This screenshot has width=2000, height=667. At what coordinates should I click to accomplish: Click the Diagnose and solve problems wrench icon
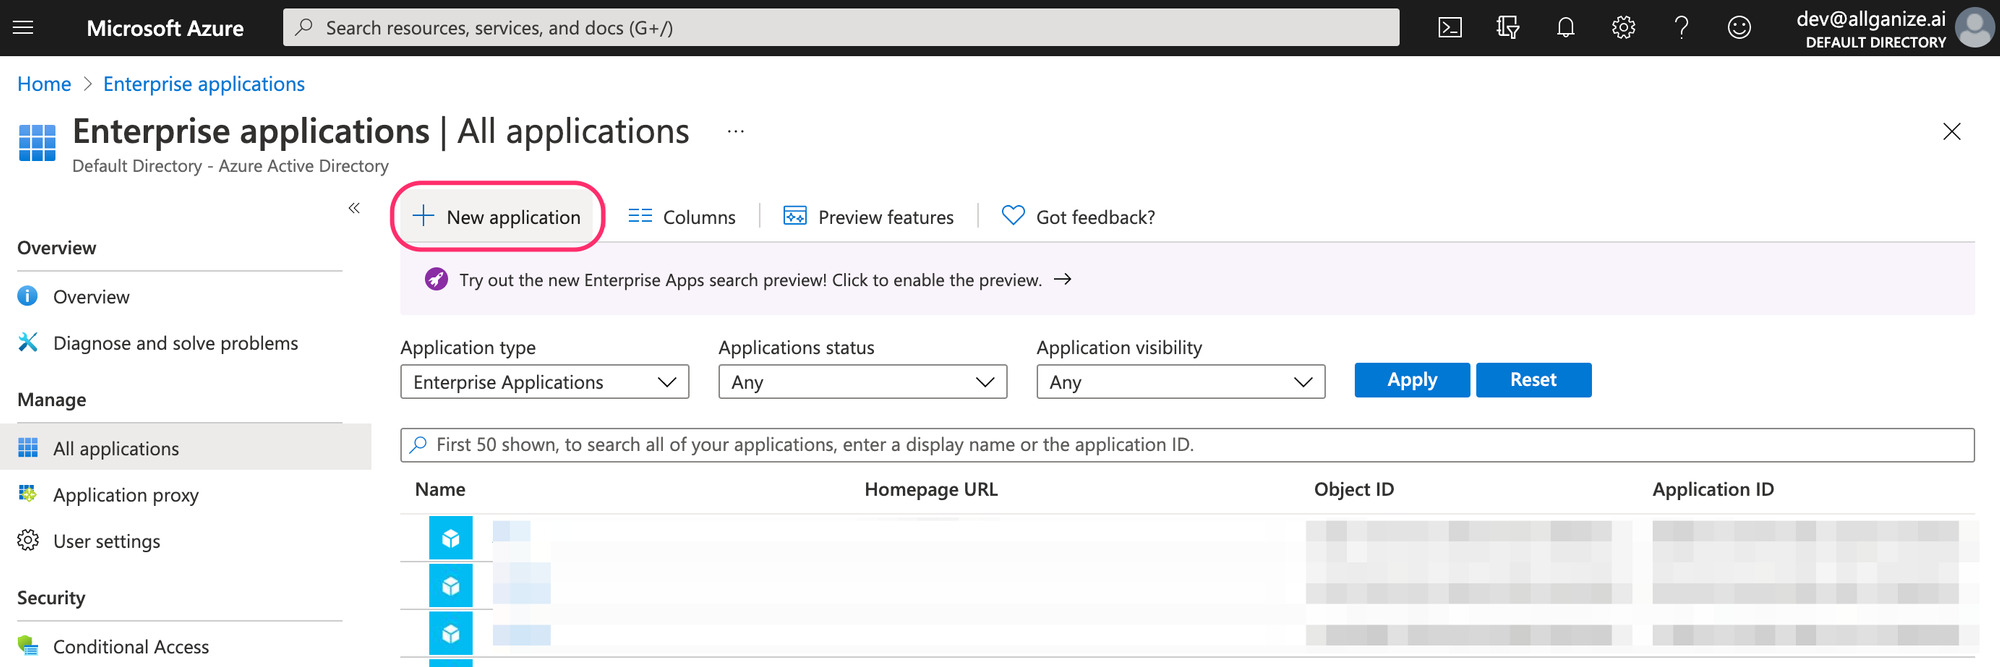pos(28,342)
